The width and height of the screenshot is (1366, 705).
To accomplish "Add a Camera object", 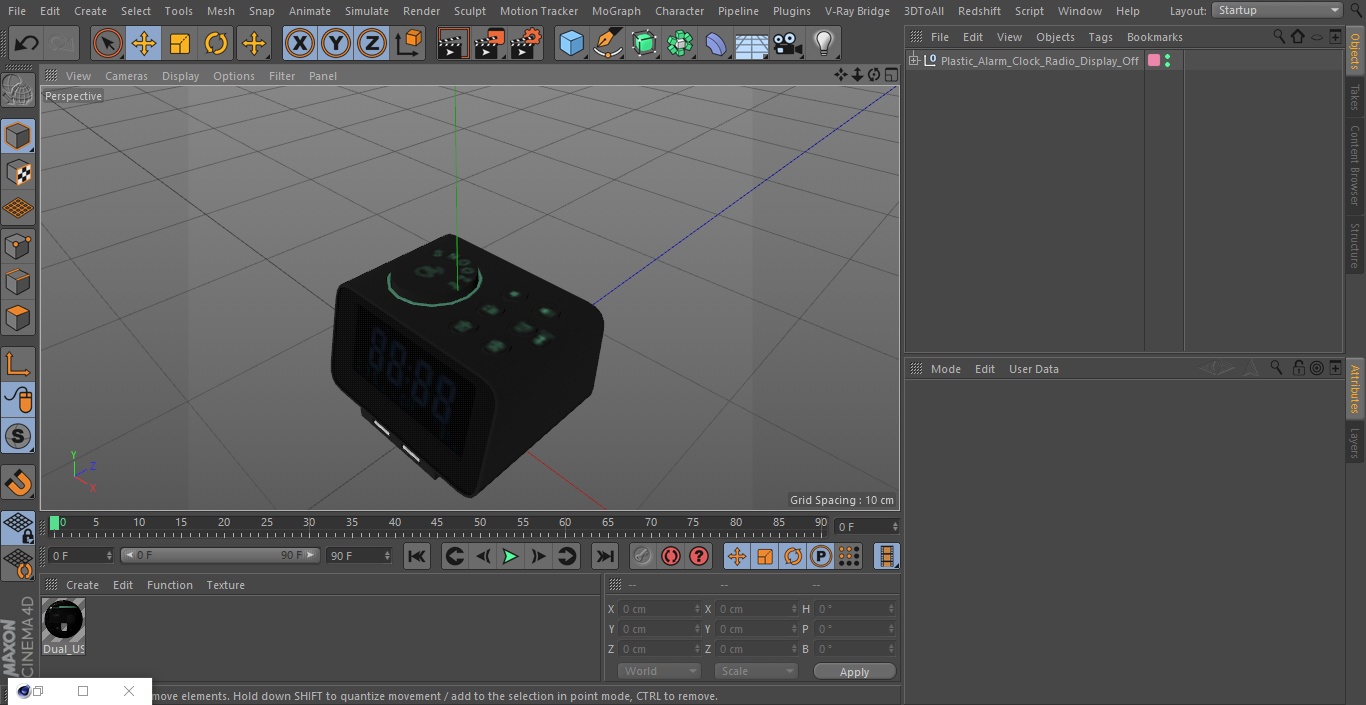I will pyautogui.click(x=788, y=43).
